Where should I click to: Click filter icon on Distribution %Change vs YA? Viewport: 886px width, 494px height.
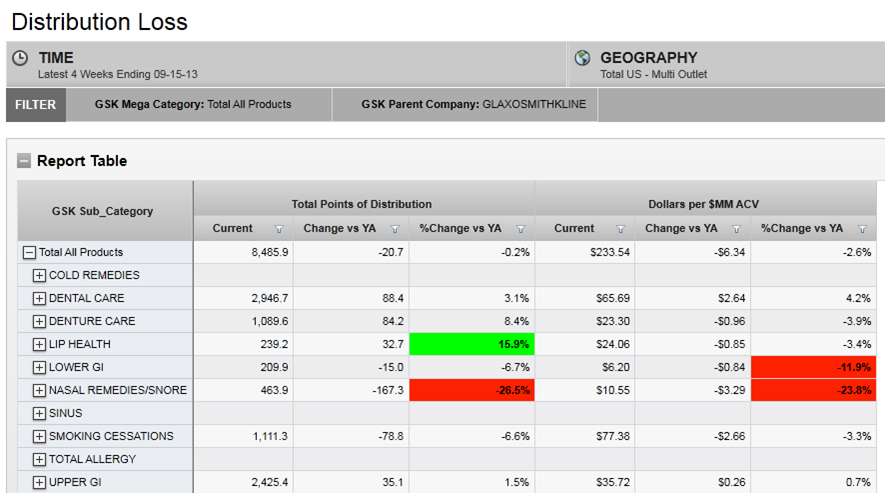pos(521,229)
